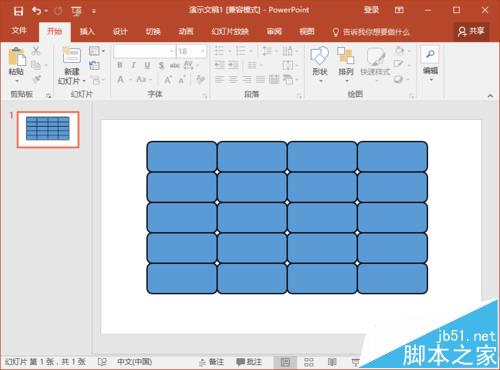Open the 形状 (Shapes) gallery

coord(320,64)
